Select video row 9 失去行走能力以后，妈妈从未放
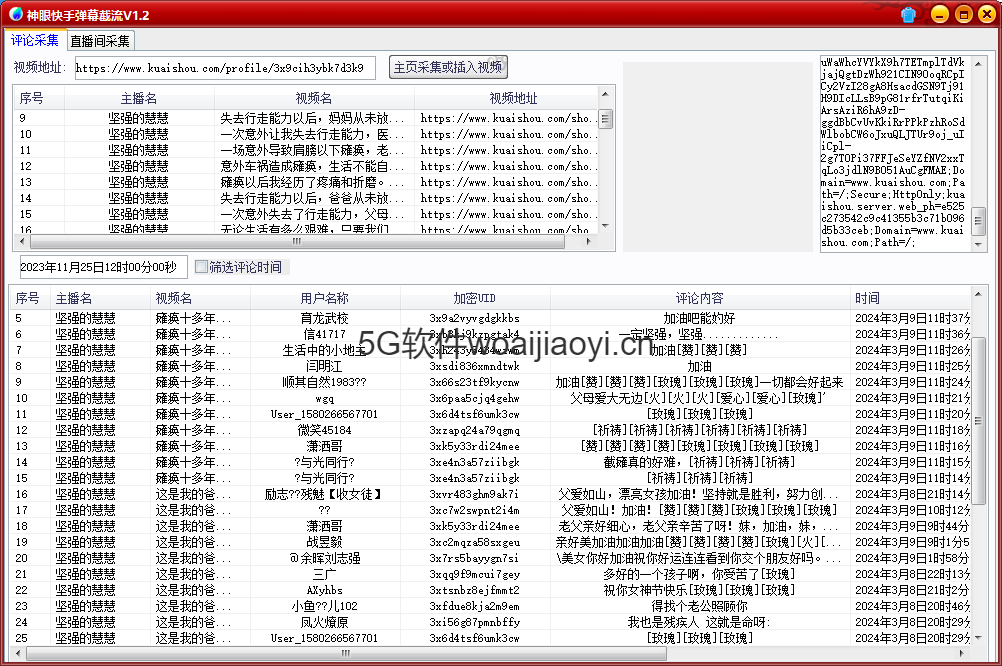The width and height of the screenshot is (1002, 666). point(307,118)
